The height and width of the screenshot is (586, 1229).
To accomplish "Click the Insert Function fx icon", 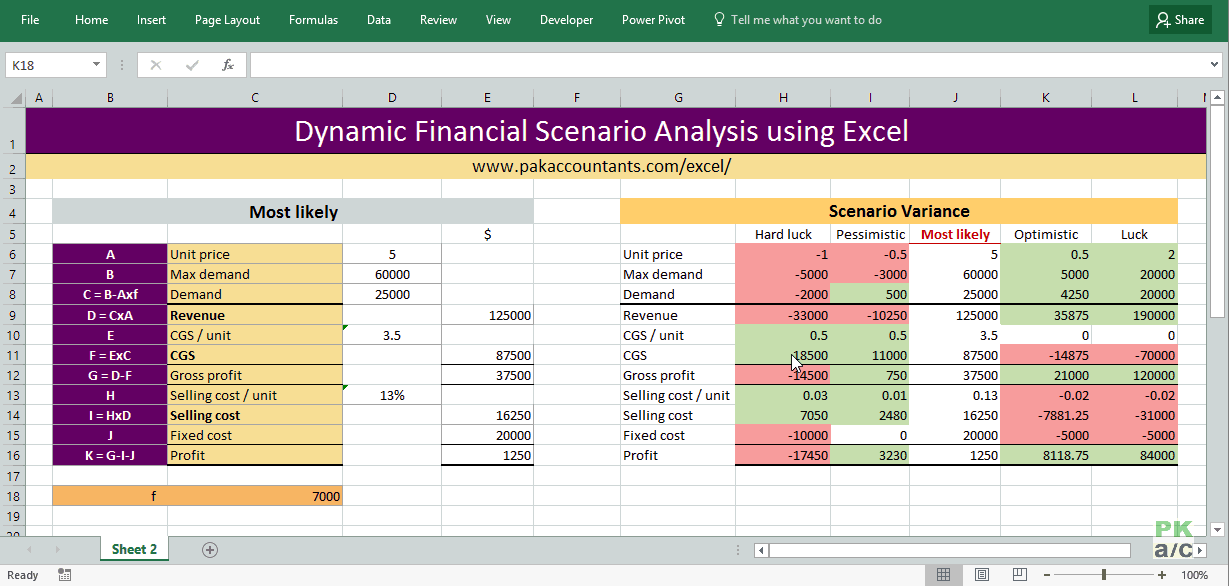I will (x=228, y=65).
